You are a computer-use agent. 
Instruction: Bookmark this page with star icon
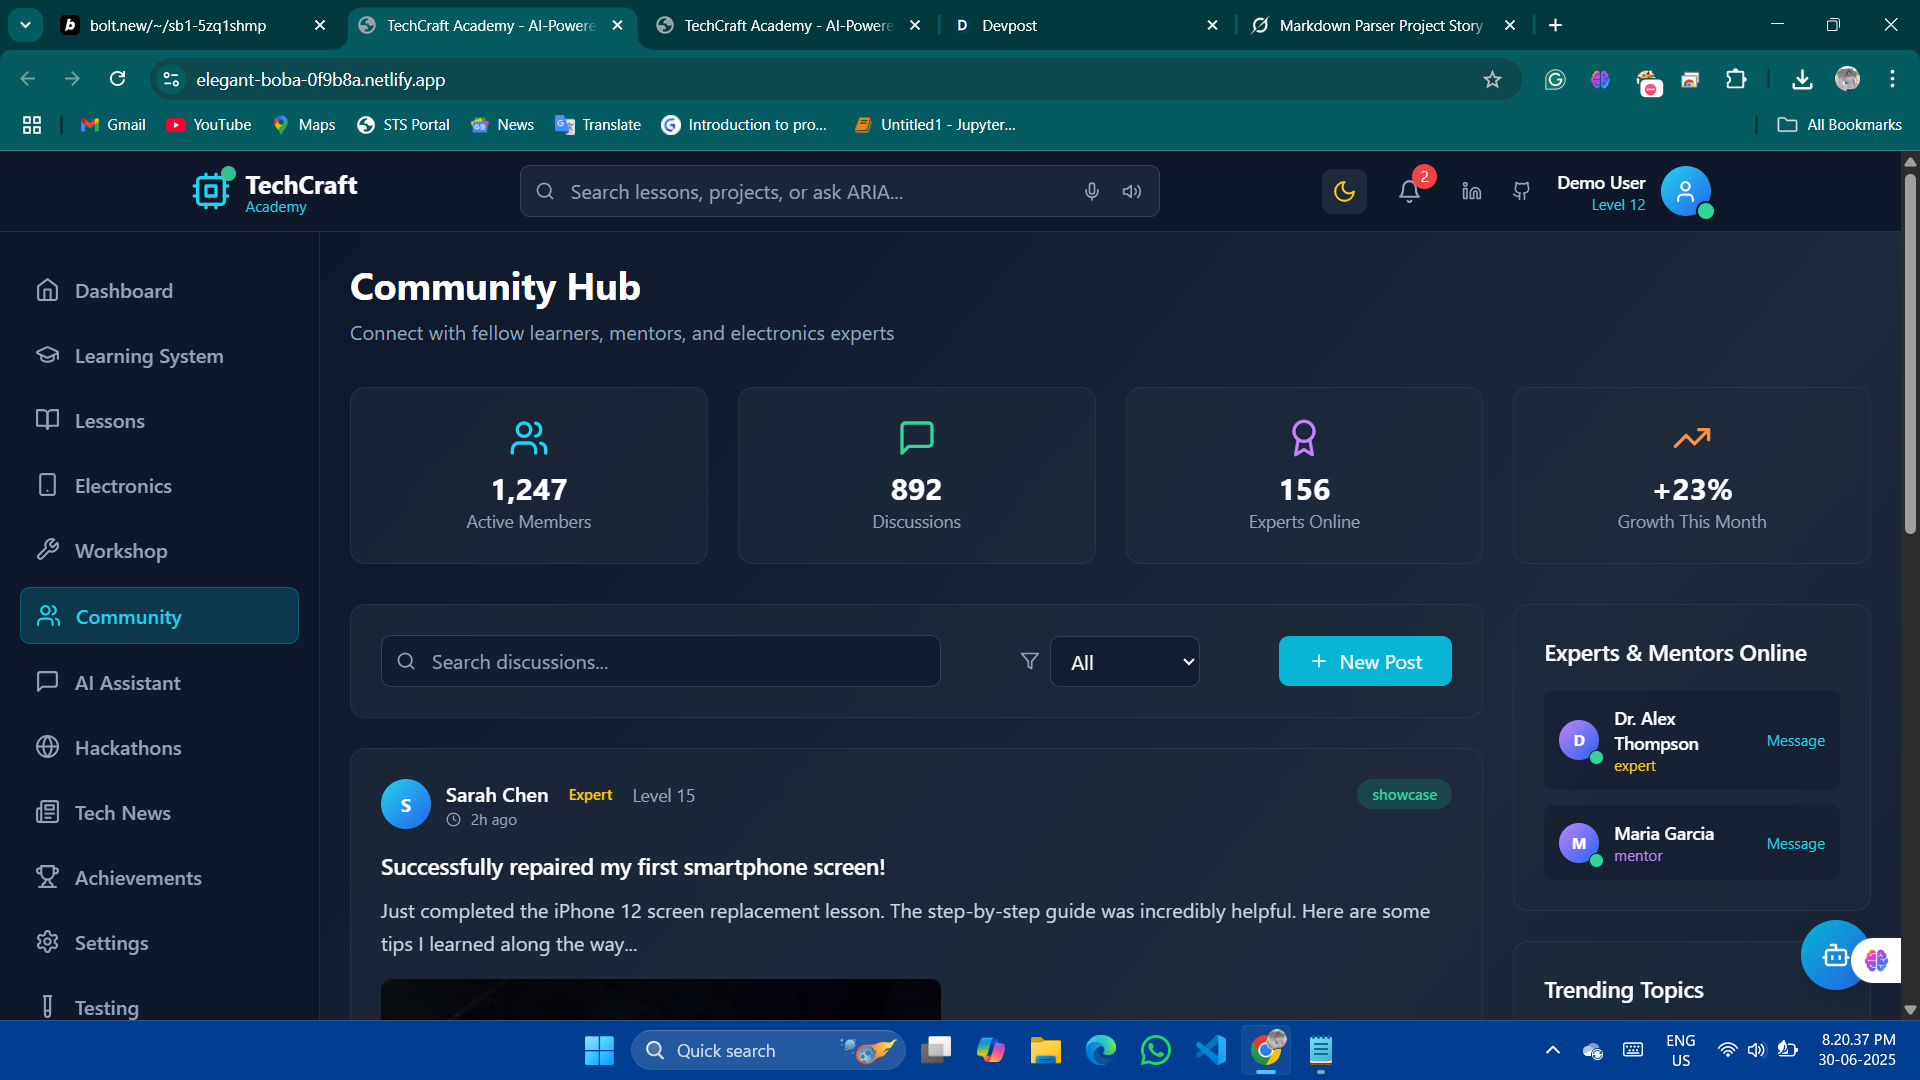(1492, 79)
